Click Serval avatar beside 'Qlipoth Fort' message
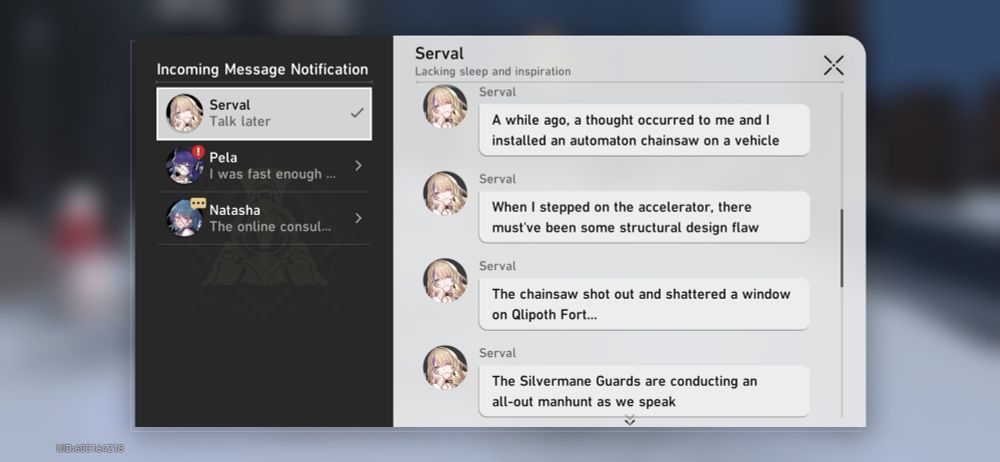 tap(445, 280)
